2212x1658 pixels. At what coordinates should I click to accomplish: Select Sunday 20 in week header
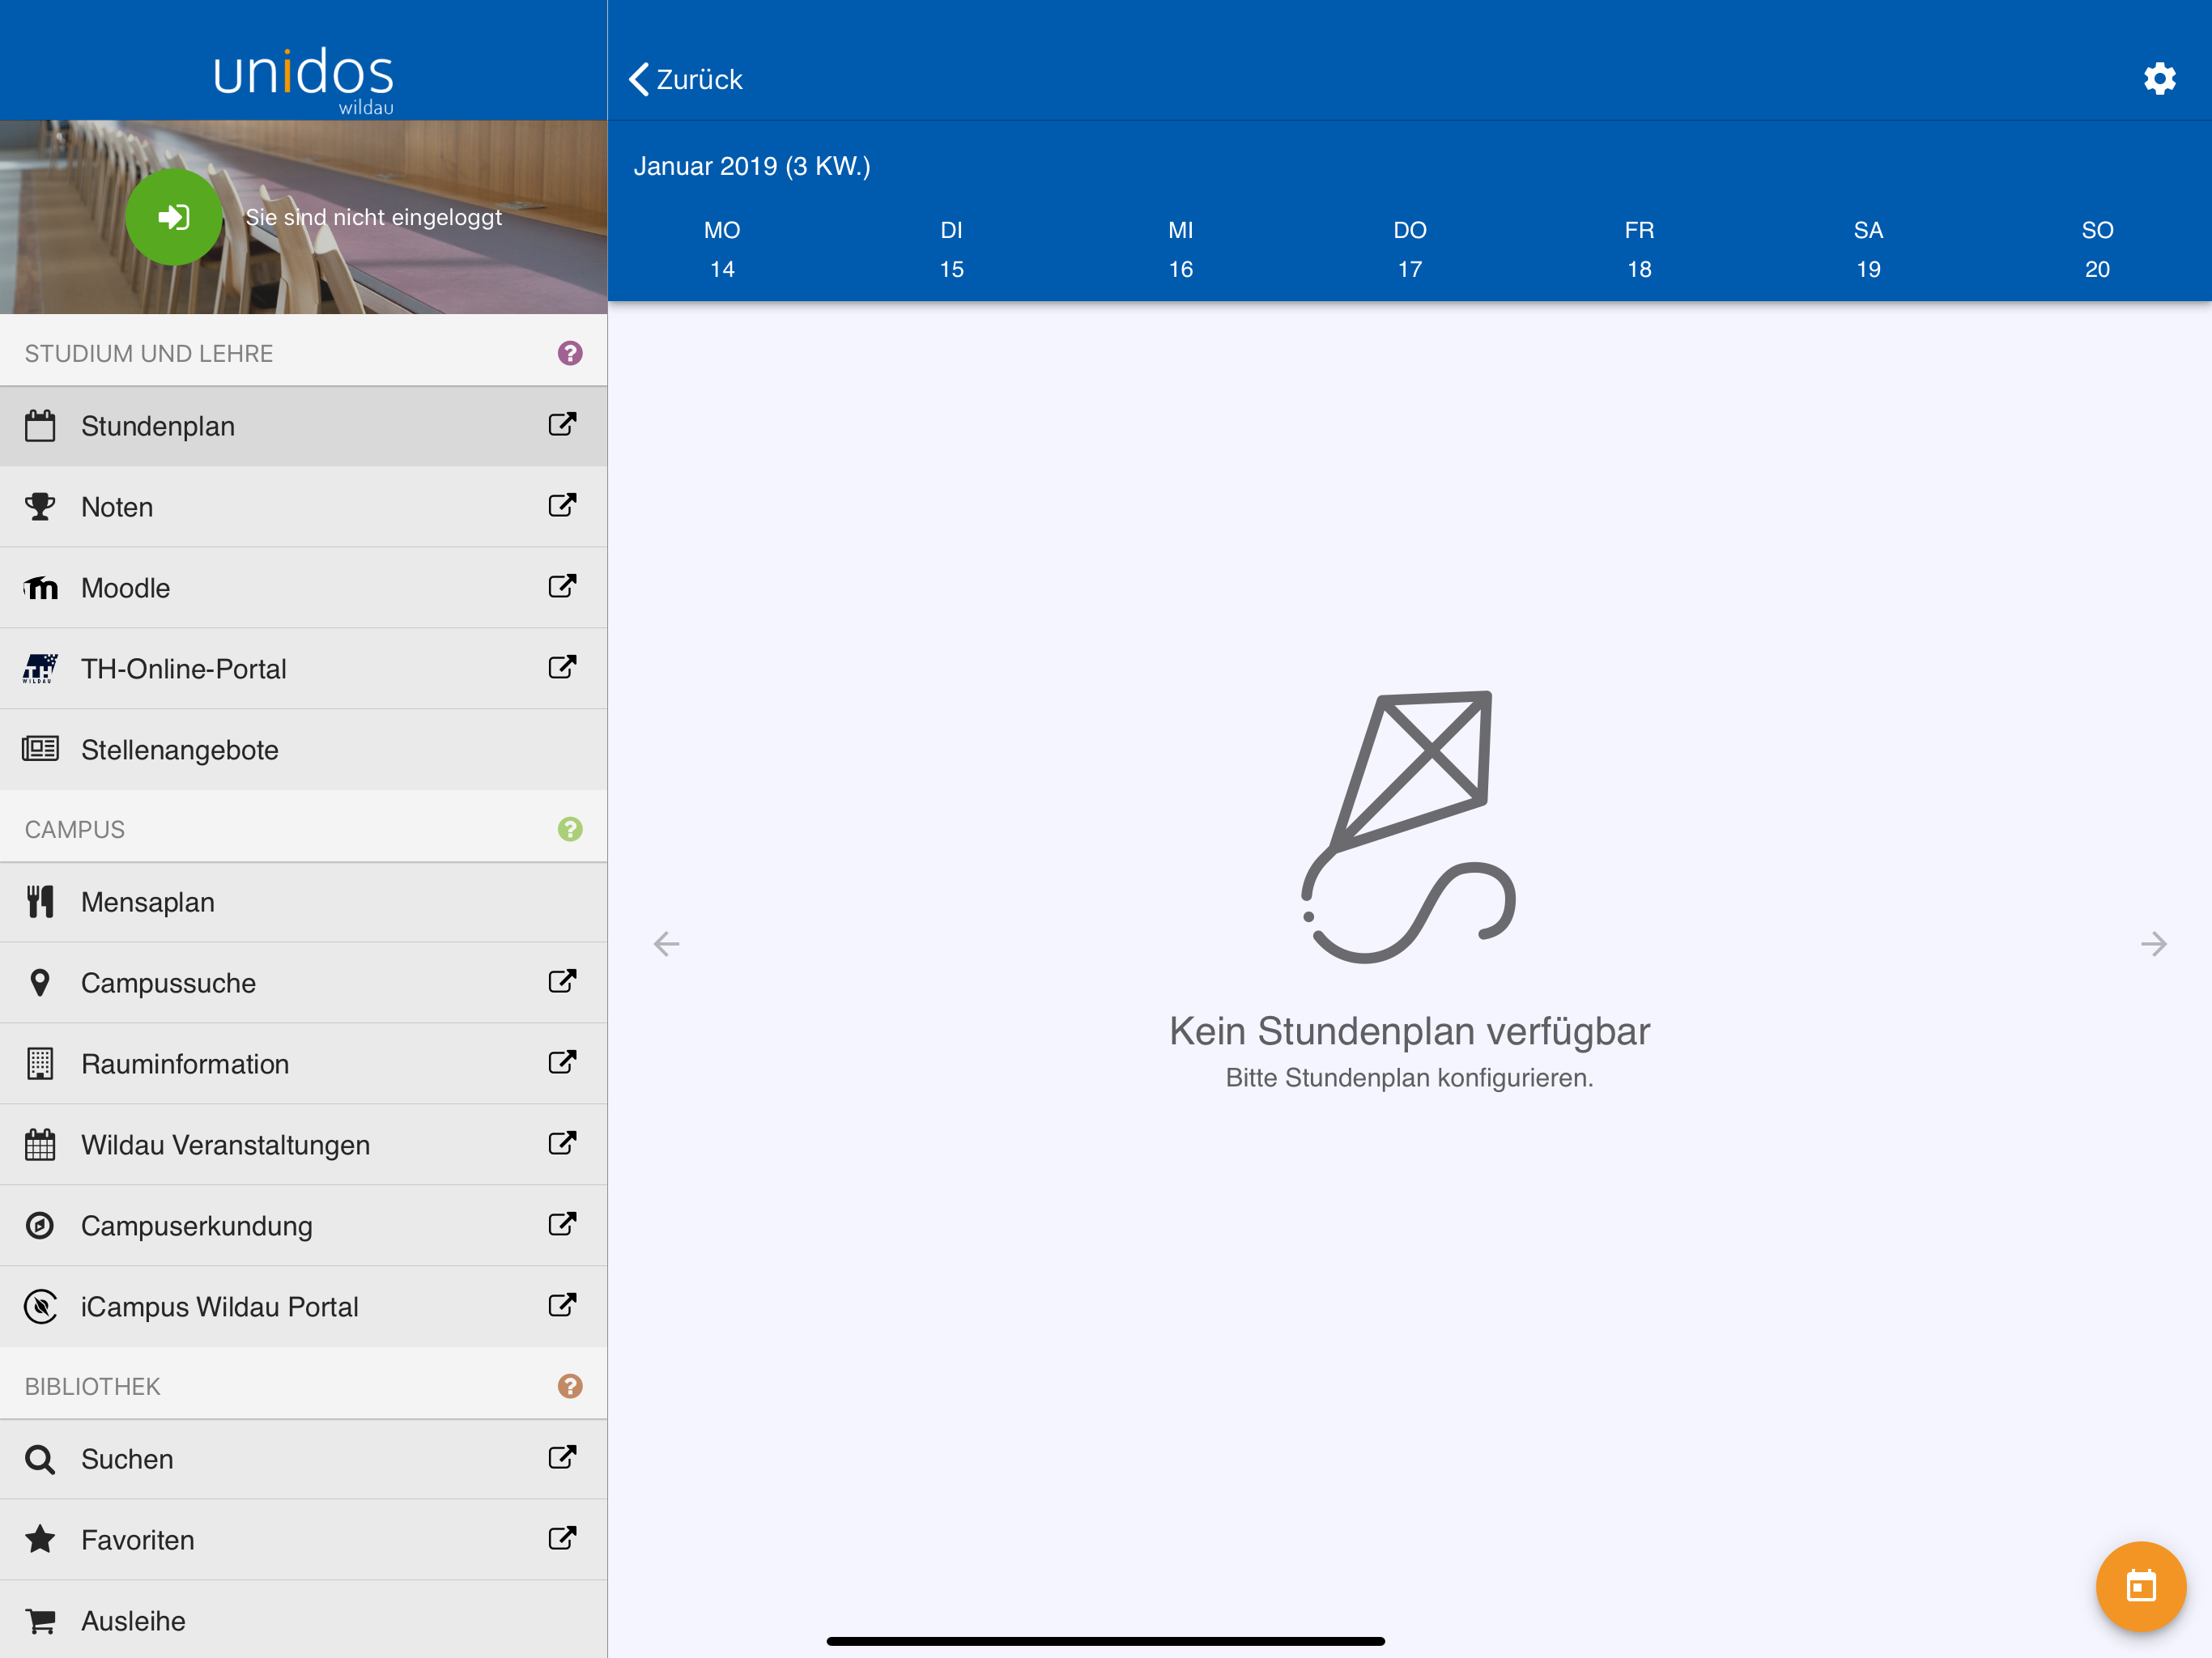[x=2097, y=250]
